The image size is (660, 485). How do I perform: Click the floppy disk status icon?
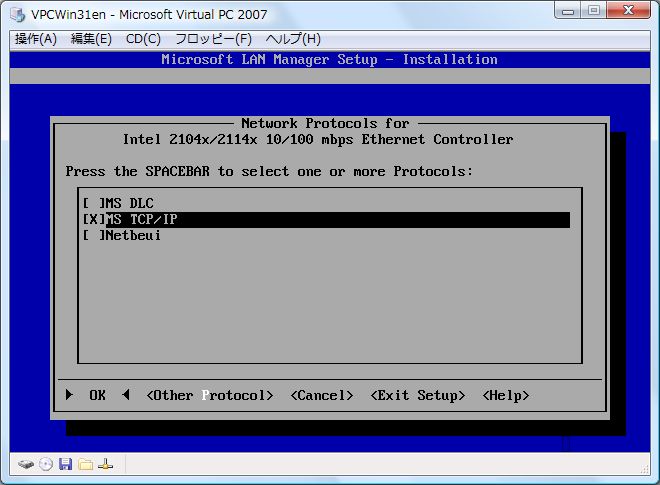65,464
